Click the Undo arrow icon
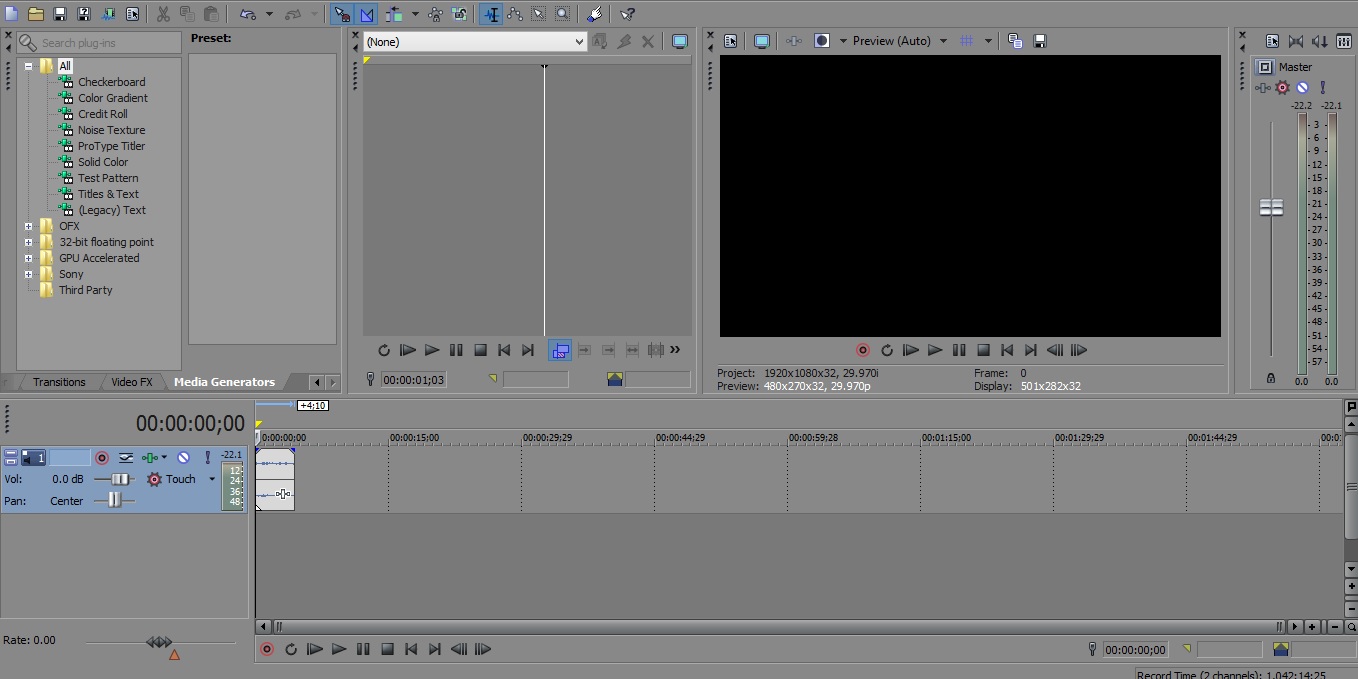The width and height of the screenshot is (1358, 679). click(247, 14)
